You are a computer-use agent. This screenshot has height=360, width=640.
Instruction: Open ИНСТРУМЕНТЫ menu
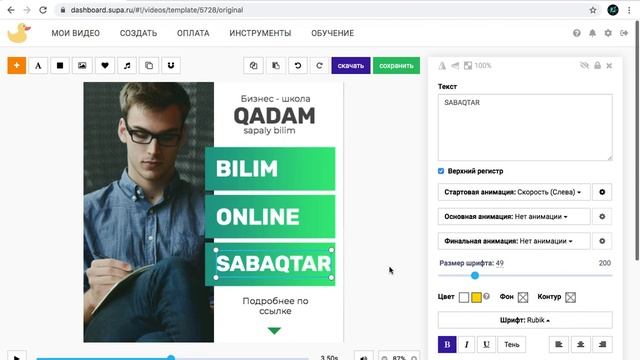click(x=260, y=33)
